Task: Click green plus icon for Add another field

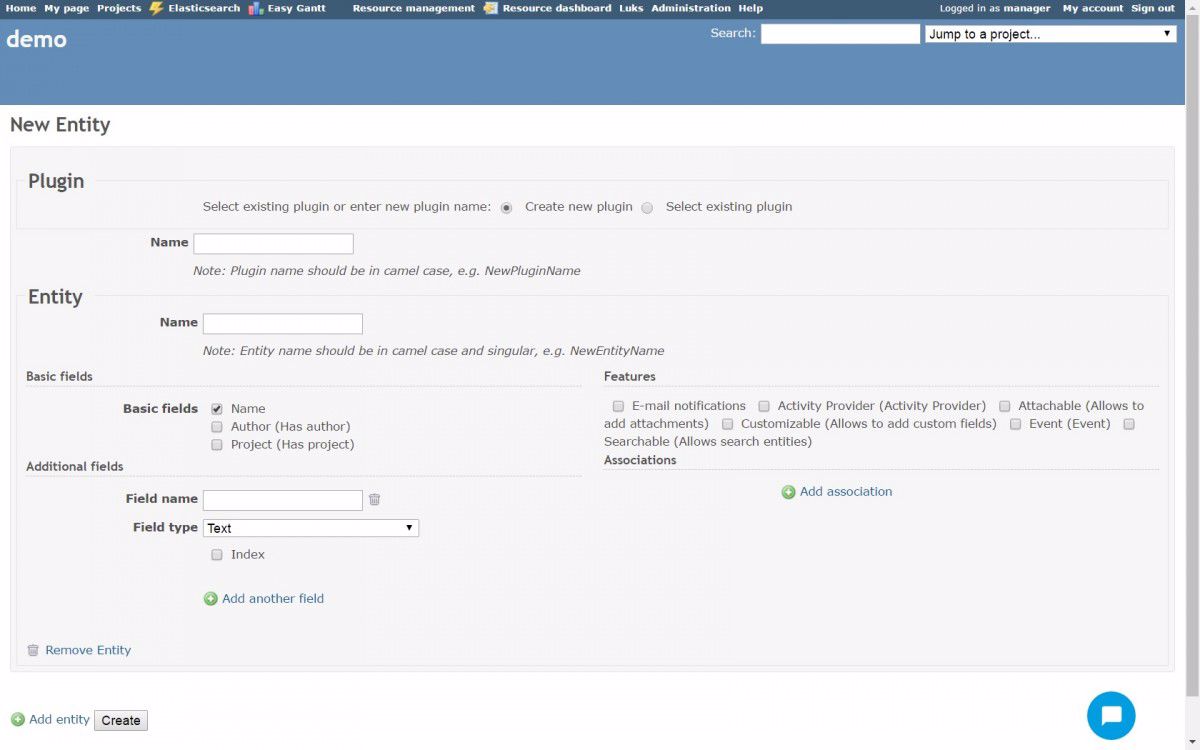Action: tap(211, 599)
